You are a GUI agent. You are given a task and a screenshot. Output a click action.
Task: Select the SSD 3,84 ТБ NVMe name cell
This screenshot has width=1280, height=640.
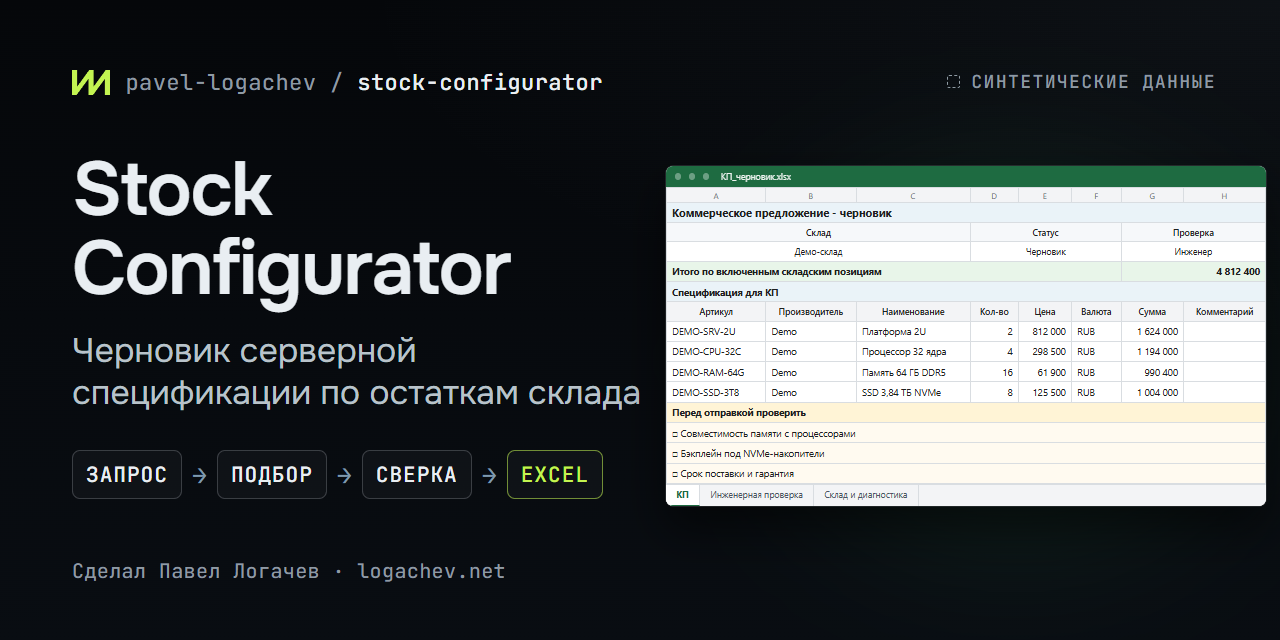(913, 392)
